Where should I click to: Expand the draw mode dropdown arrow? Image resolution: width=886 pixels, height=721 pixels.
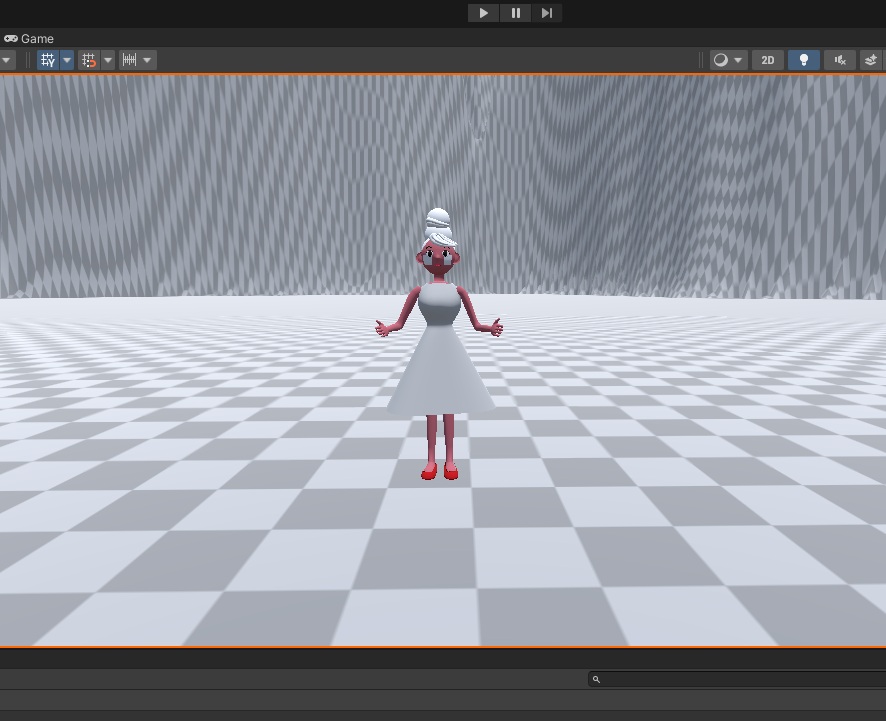click(x=739, y=60)
